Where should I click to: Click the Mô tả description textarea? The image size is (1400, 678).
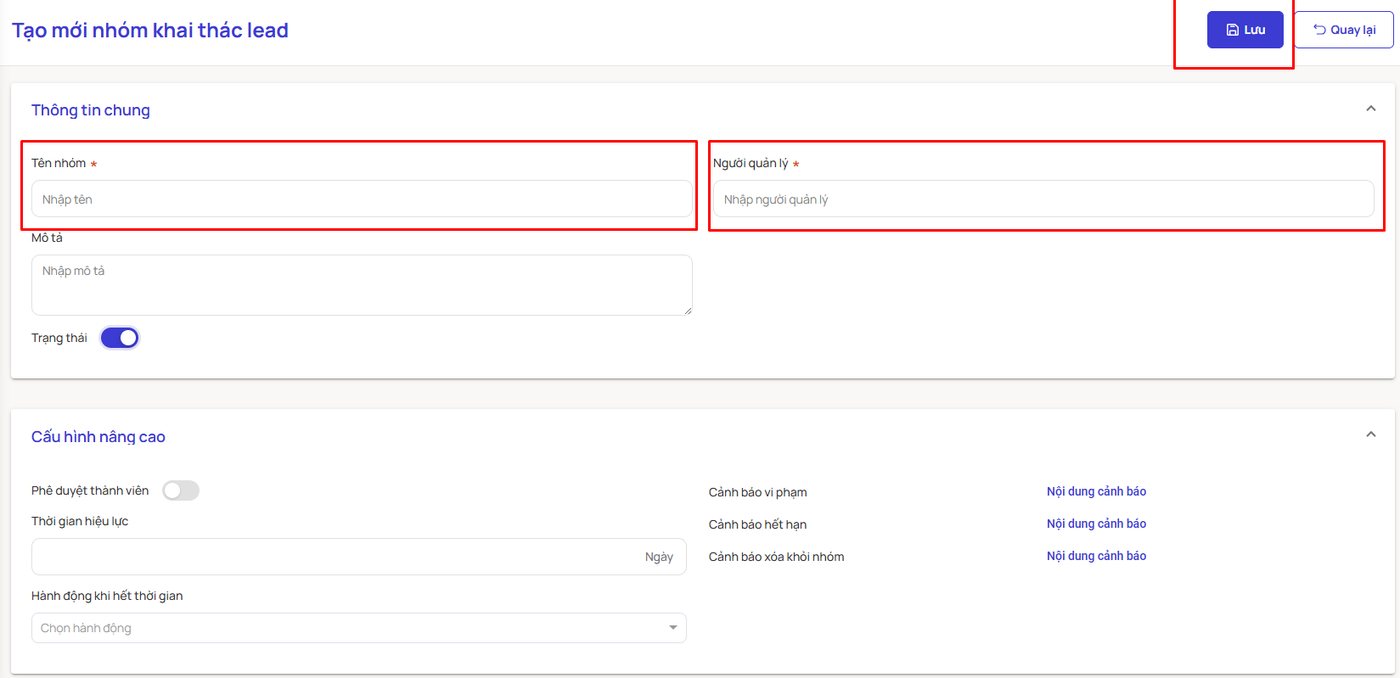tap(362, 285)
